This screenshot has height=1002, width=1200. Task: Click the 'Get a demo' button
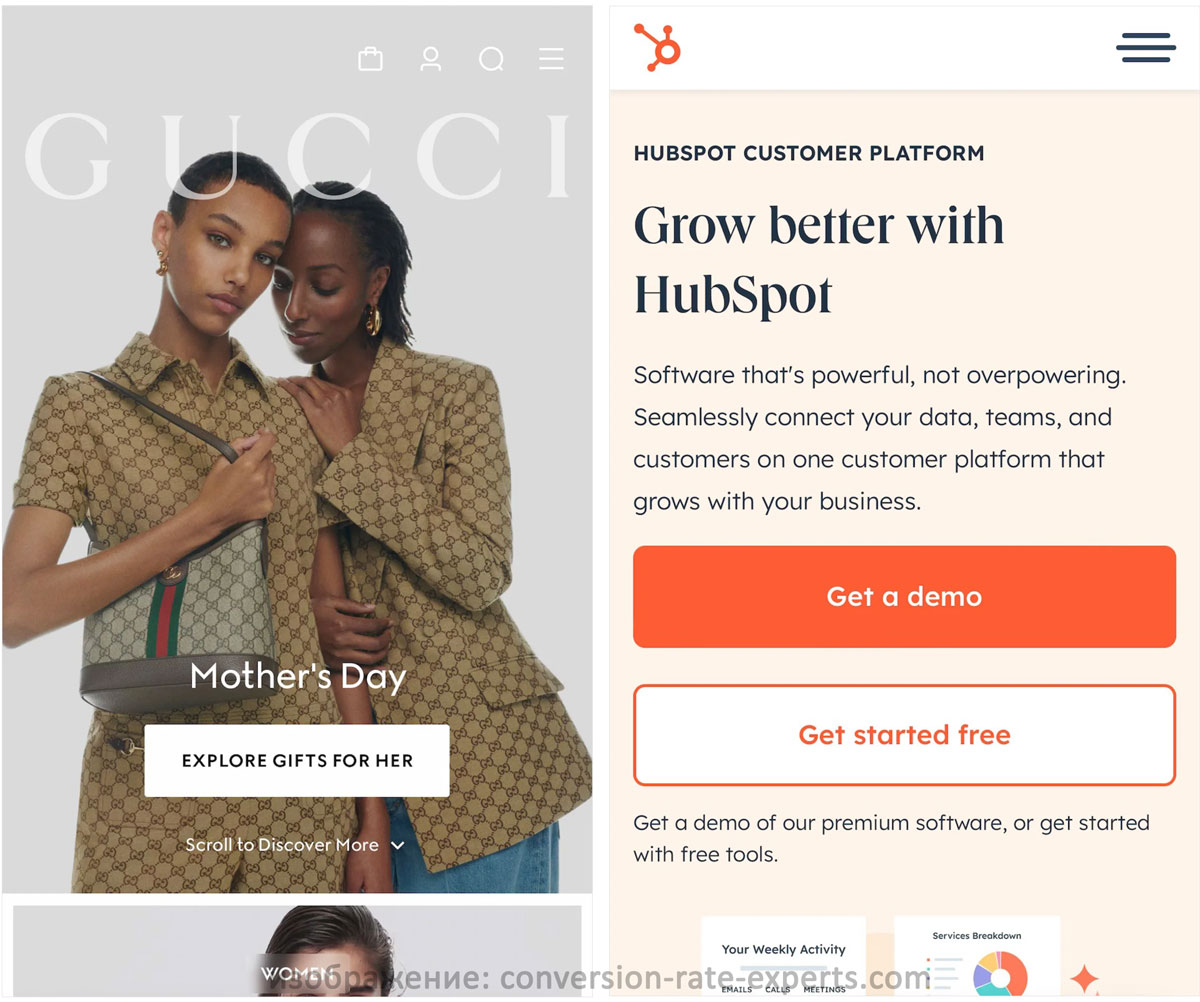point(904,597)
